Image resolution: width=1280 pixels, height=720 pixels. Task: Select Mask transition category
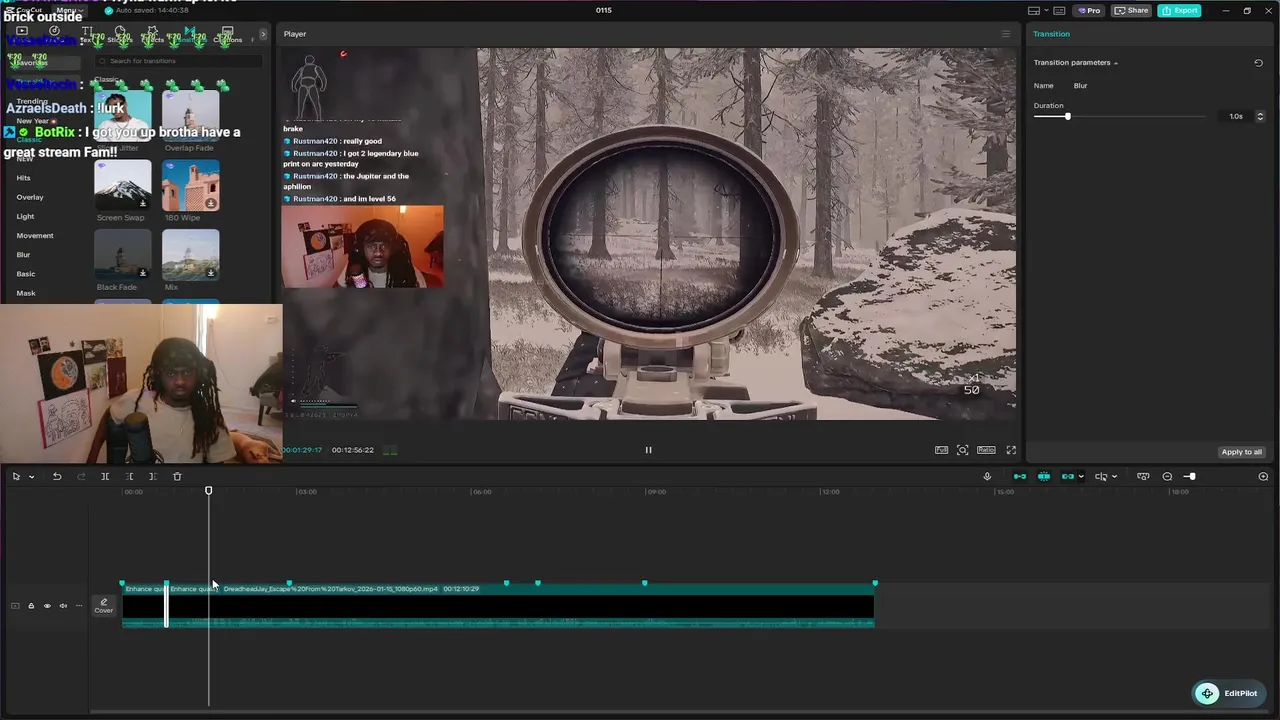tap(26, 294)
